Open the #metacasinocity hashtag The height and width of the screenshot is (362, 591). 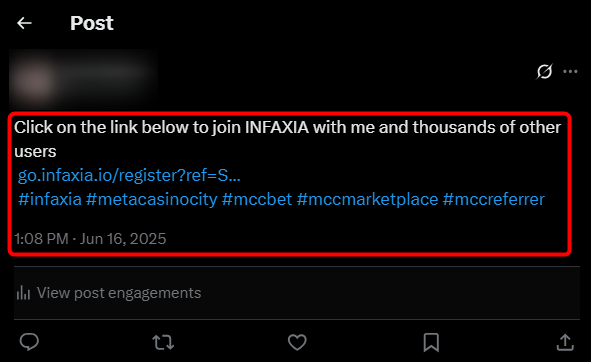(152, 199)
